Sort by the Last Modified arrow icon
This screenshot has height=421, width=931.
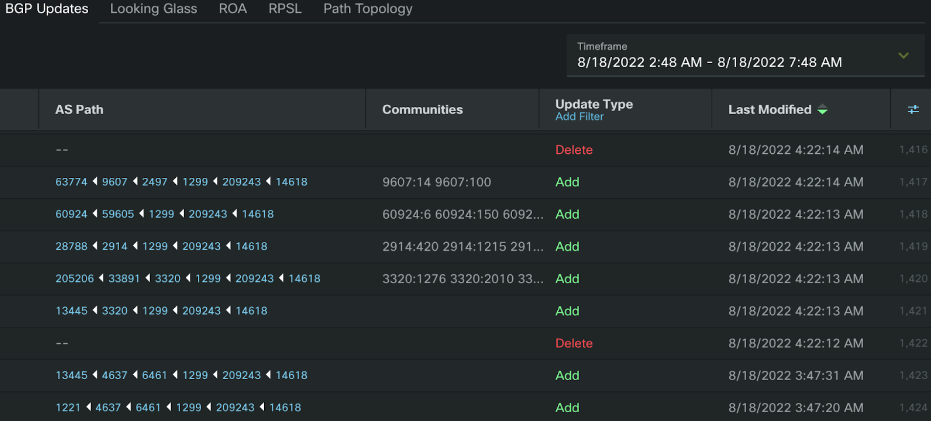[x=822, y=109]
